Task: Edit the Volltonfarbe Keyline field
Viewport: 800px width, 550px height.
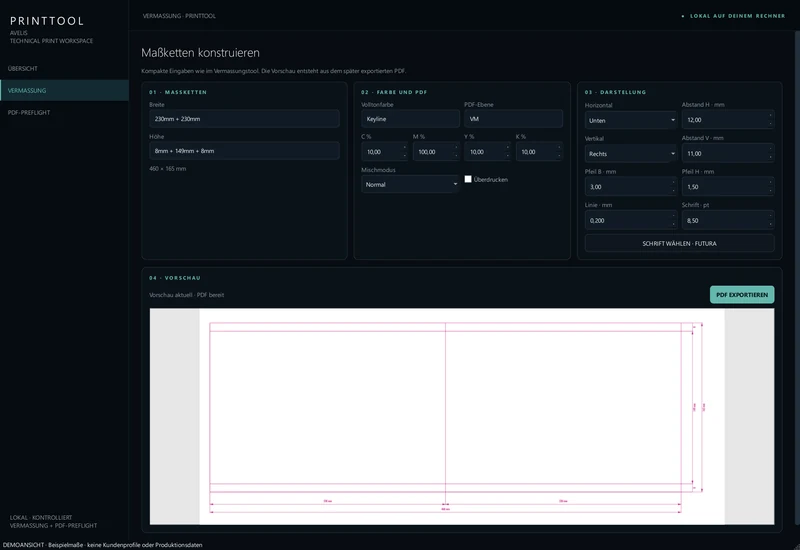Action: [410, 119]
